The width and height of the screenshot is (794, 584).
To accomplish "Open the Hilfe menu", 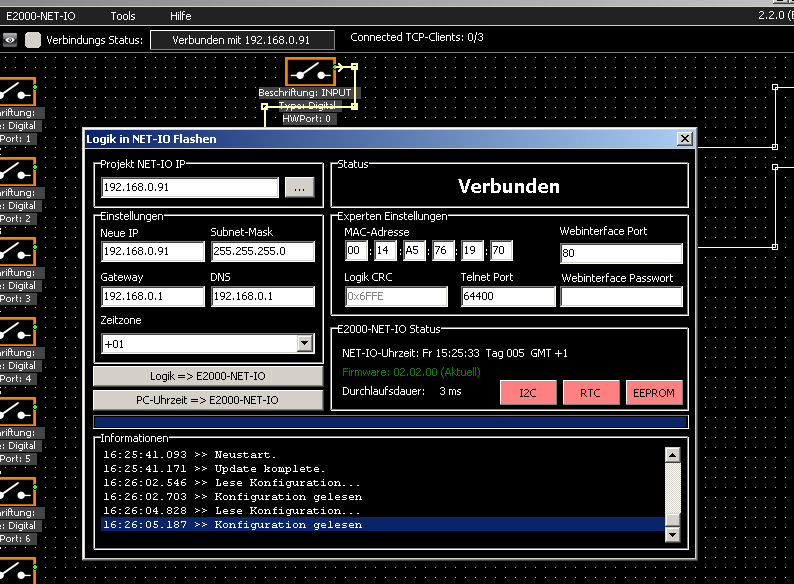I will 181,16.
